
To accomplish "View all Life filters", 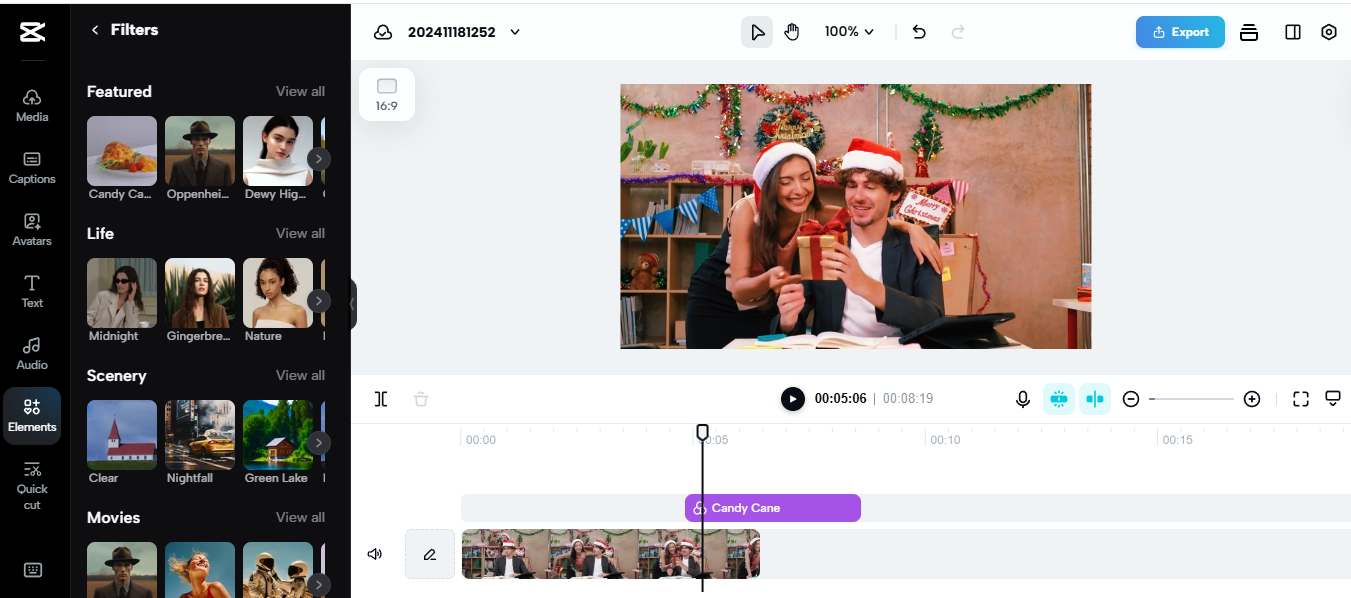I will (x=300, y=233).
